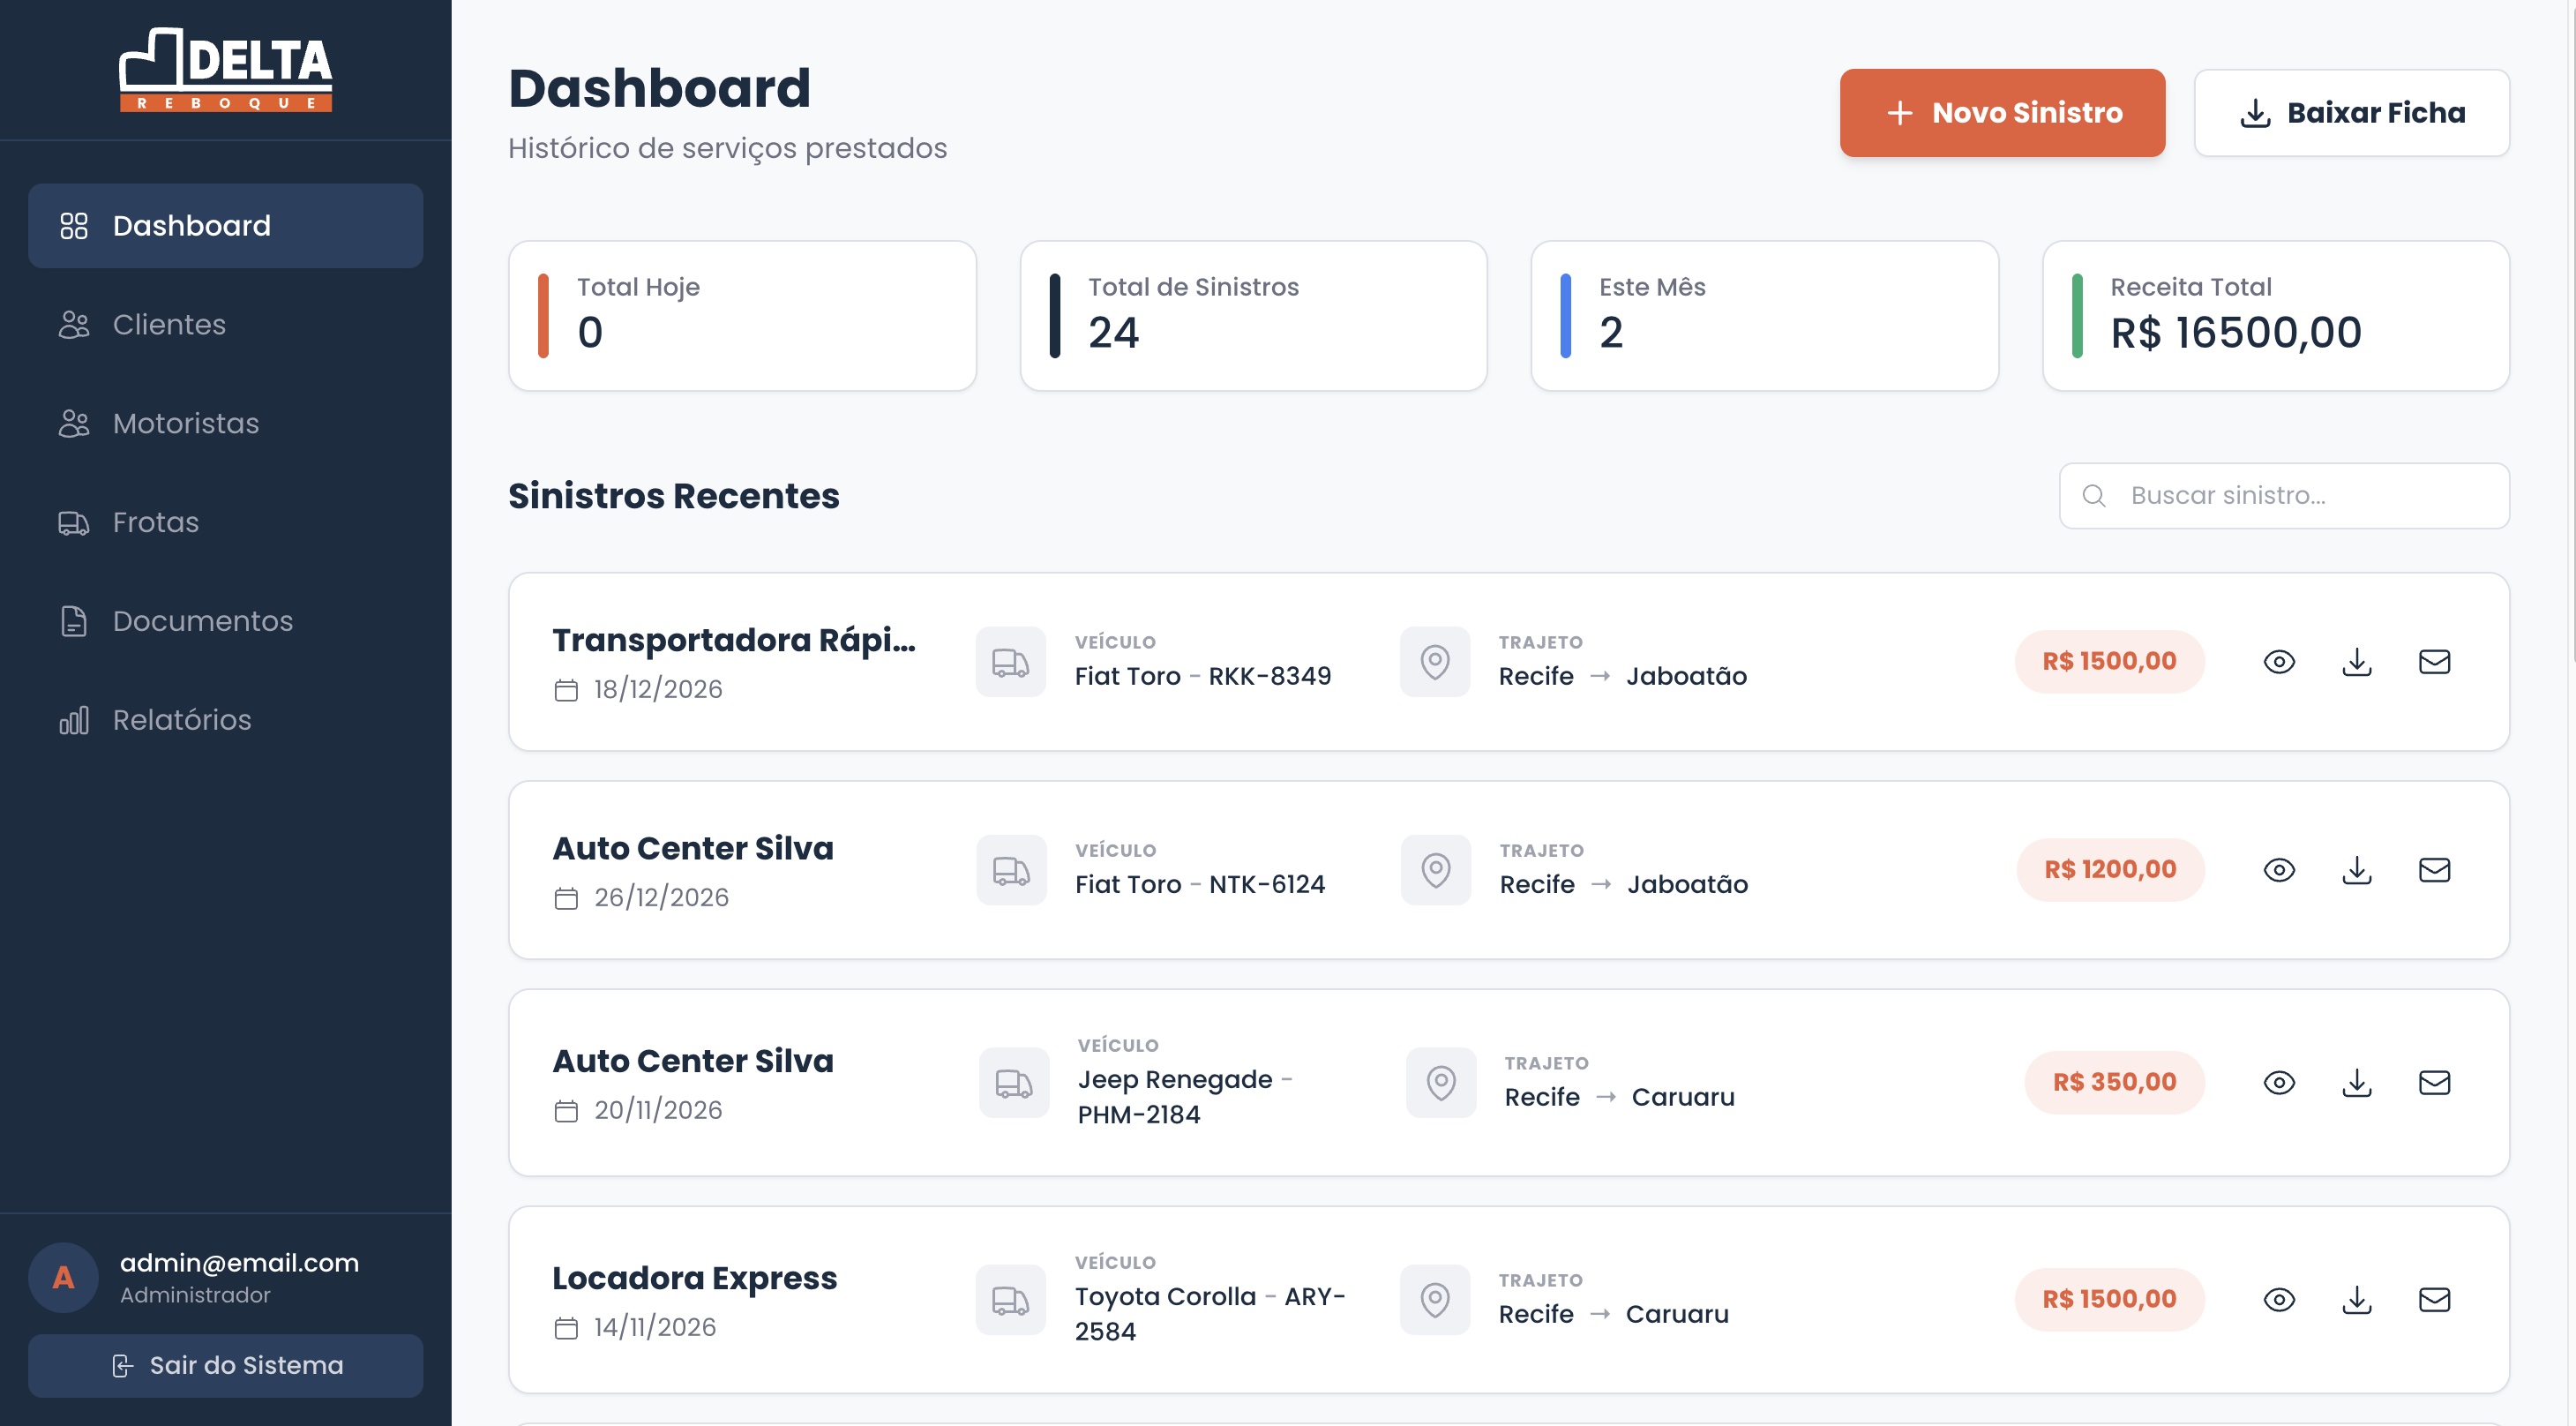
Task: View details of Locadora Express sinistro
Action: (2279, 1299)
